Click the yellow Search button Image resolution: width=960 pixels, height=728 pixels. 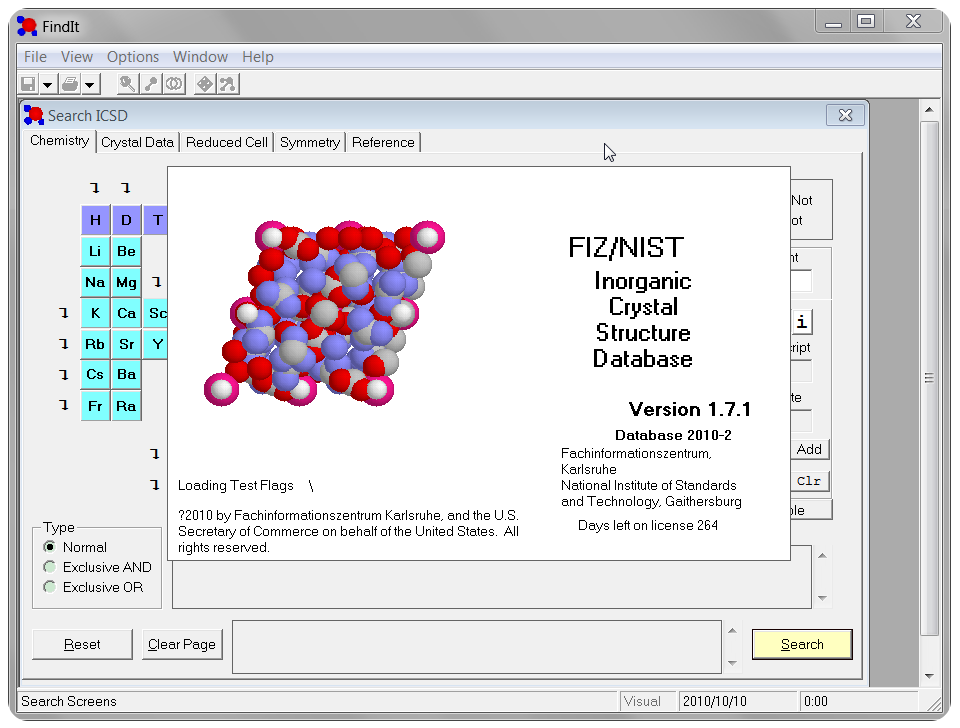tap(802, 644)
